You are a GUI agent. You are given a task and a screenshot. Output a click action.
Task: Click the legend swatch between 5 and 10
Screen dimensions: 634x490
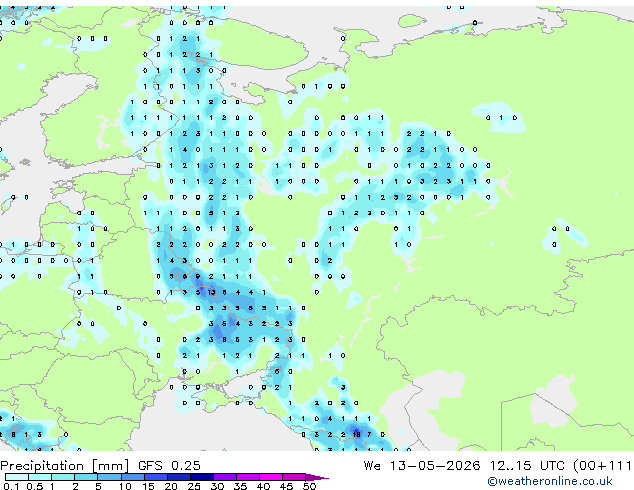109,477
